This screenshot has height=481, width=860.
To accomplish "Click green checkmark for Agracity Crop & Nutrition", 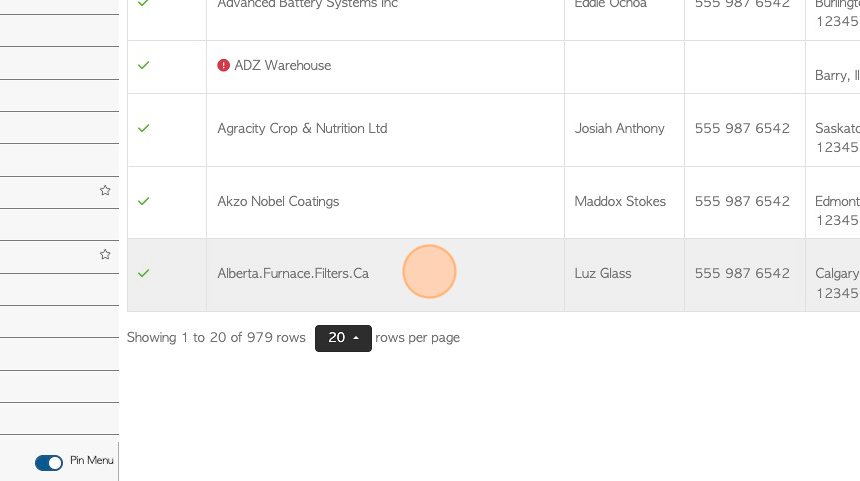I will coord(144,128).
